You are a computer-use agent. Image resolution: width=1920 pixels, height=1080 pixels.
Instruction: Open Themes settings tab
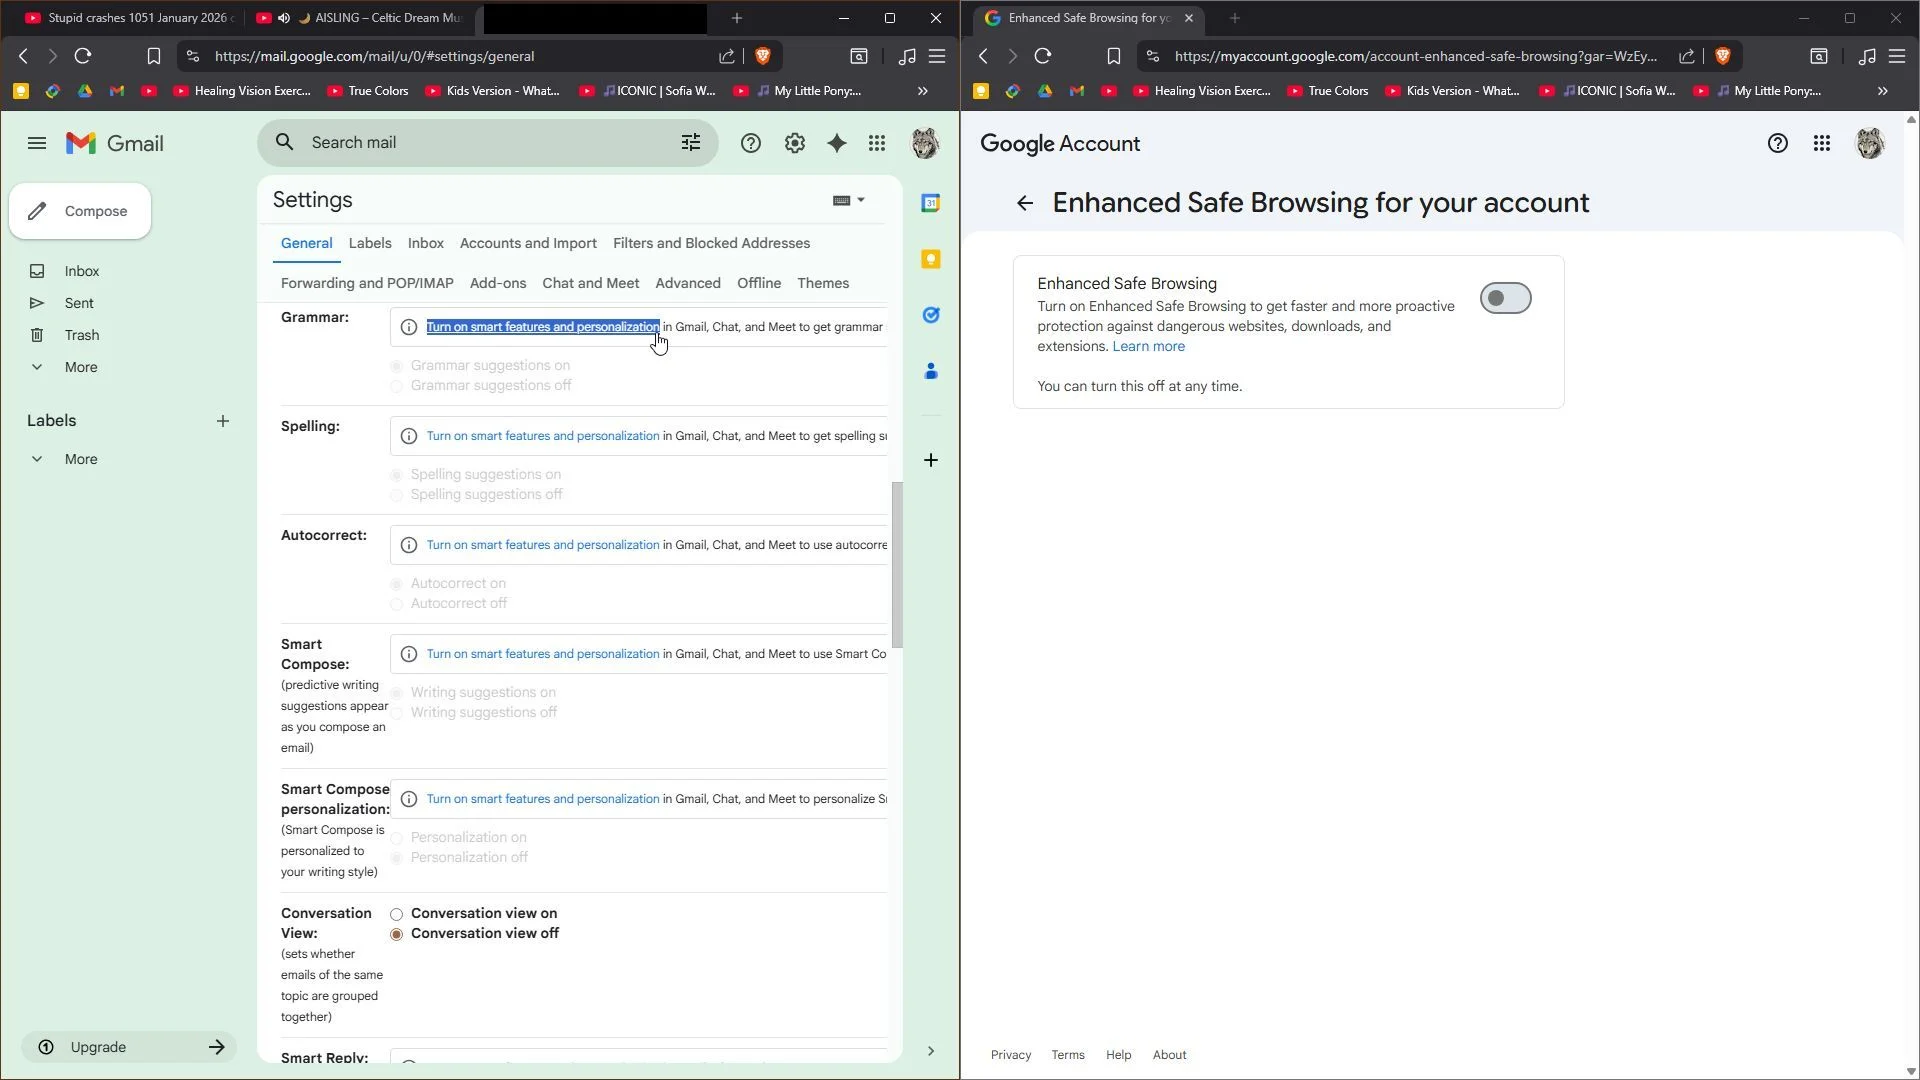[823, 283]
